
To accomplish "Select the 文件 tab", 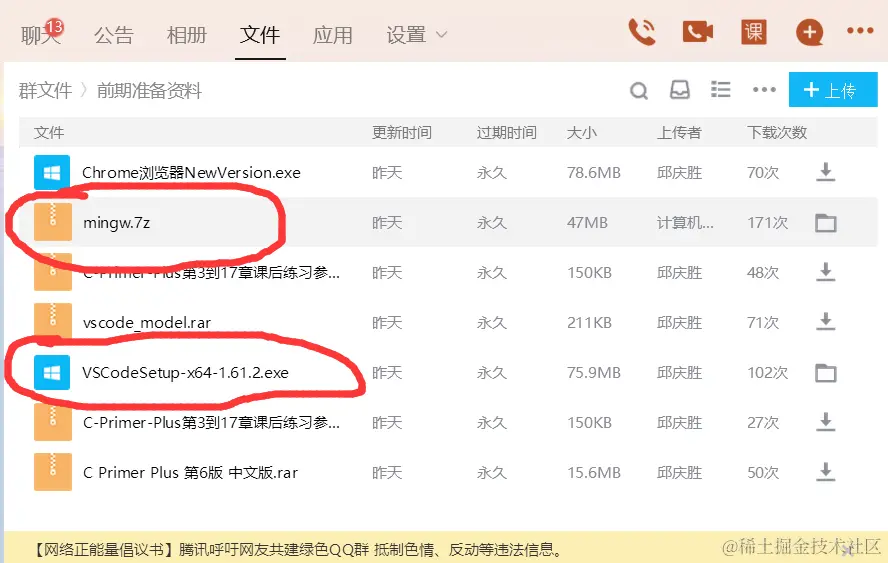I will tap(260, 35).
